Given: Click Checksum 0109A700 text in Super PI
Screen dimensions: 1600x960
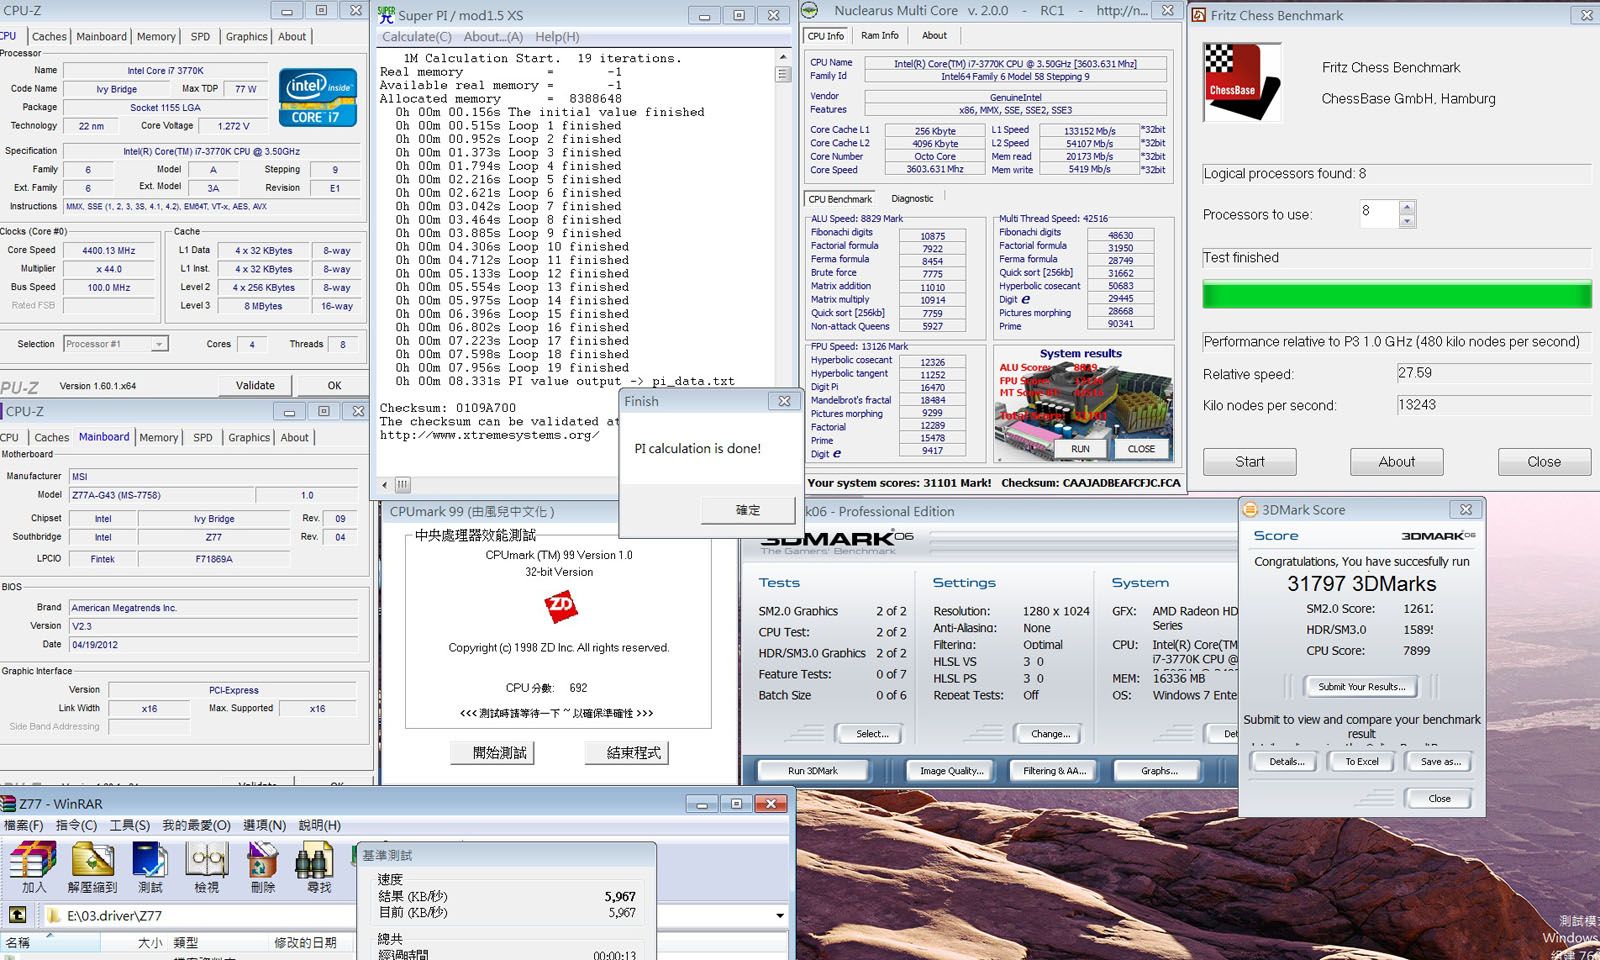Looking at the screenshot, I should tap(448, 408).
